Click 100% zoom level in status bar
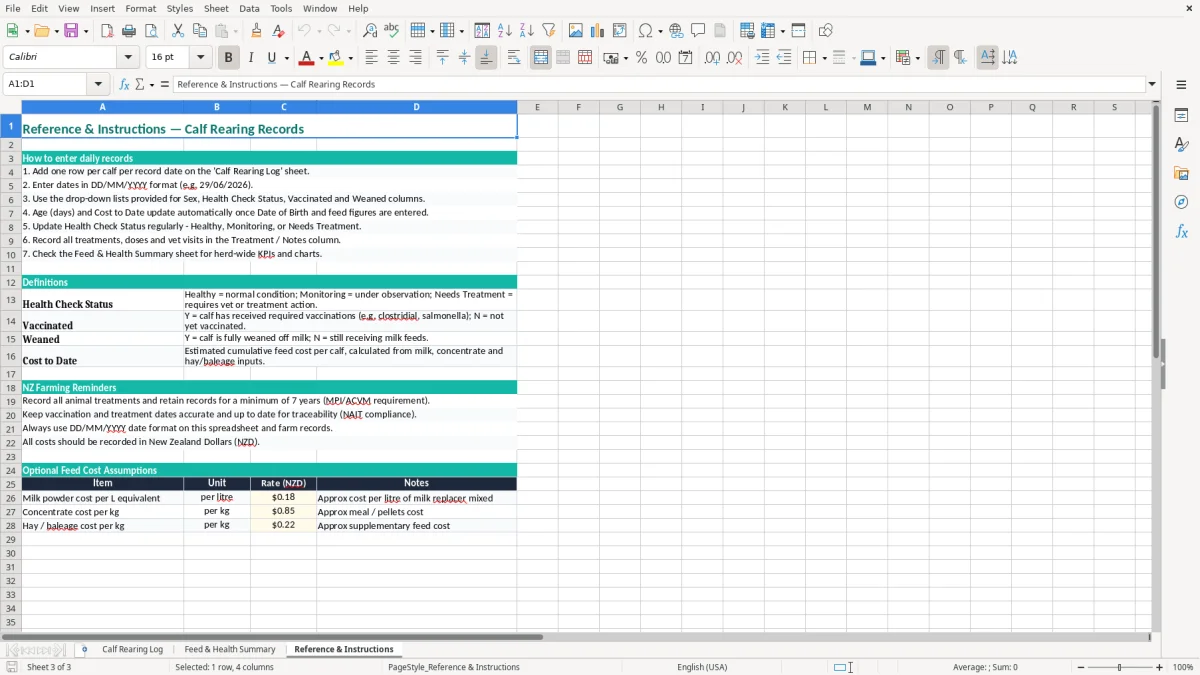 1183,667
